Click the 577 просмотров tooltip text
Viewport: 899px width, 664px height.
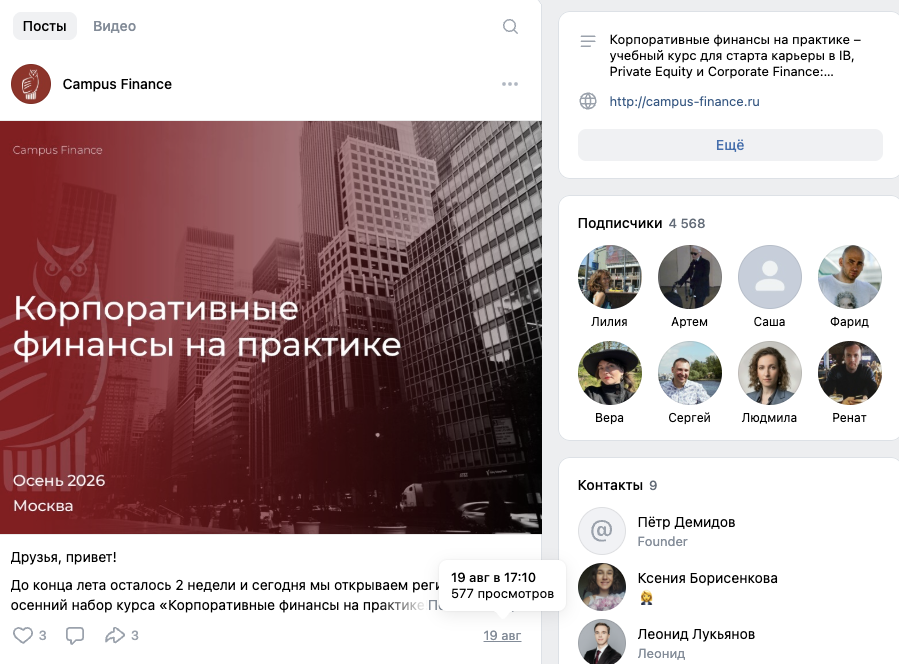tap(502, 593)
